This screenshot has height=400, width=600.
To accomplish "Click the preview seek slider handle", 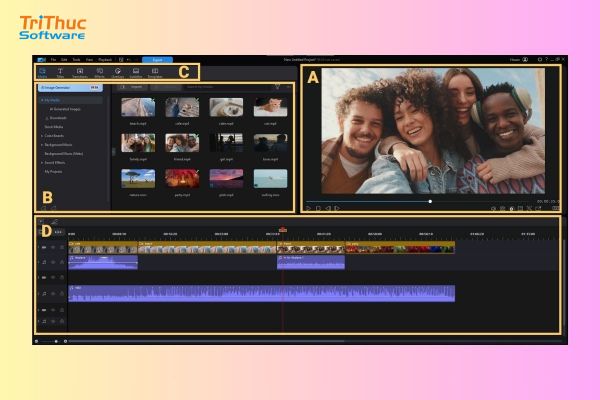I will coord(430,201).
